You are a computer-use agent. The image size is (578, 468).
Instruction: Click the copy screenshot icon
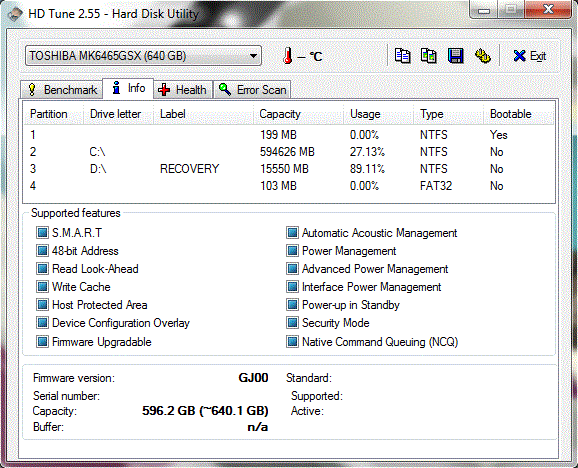429,56
